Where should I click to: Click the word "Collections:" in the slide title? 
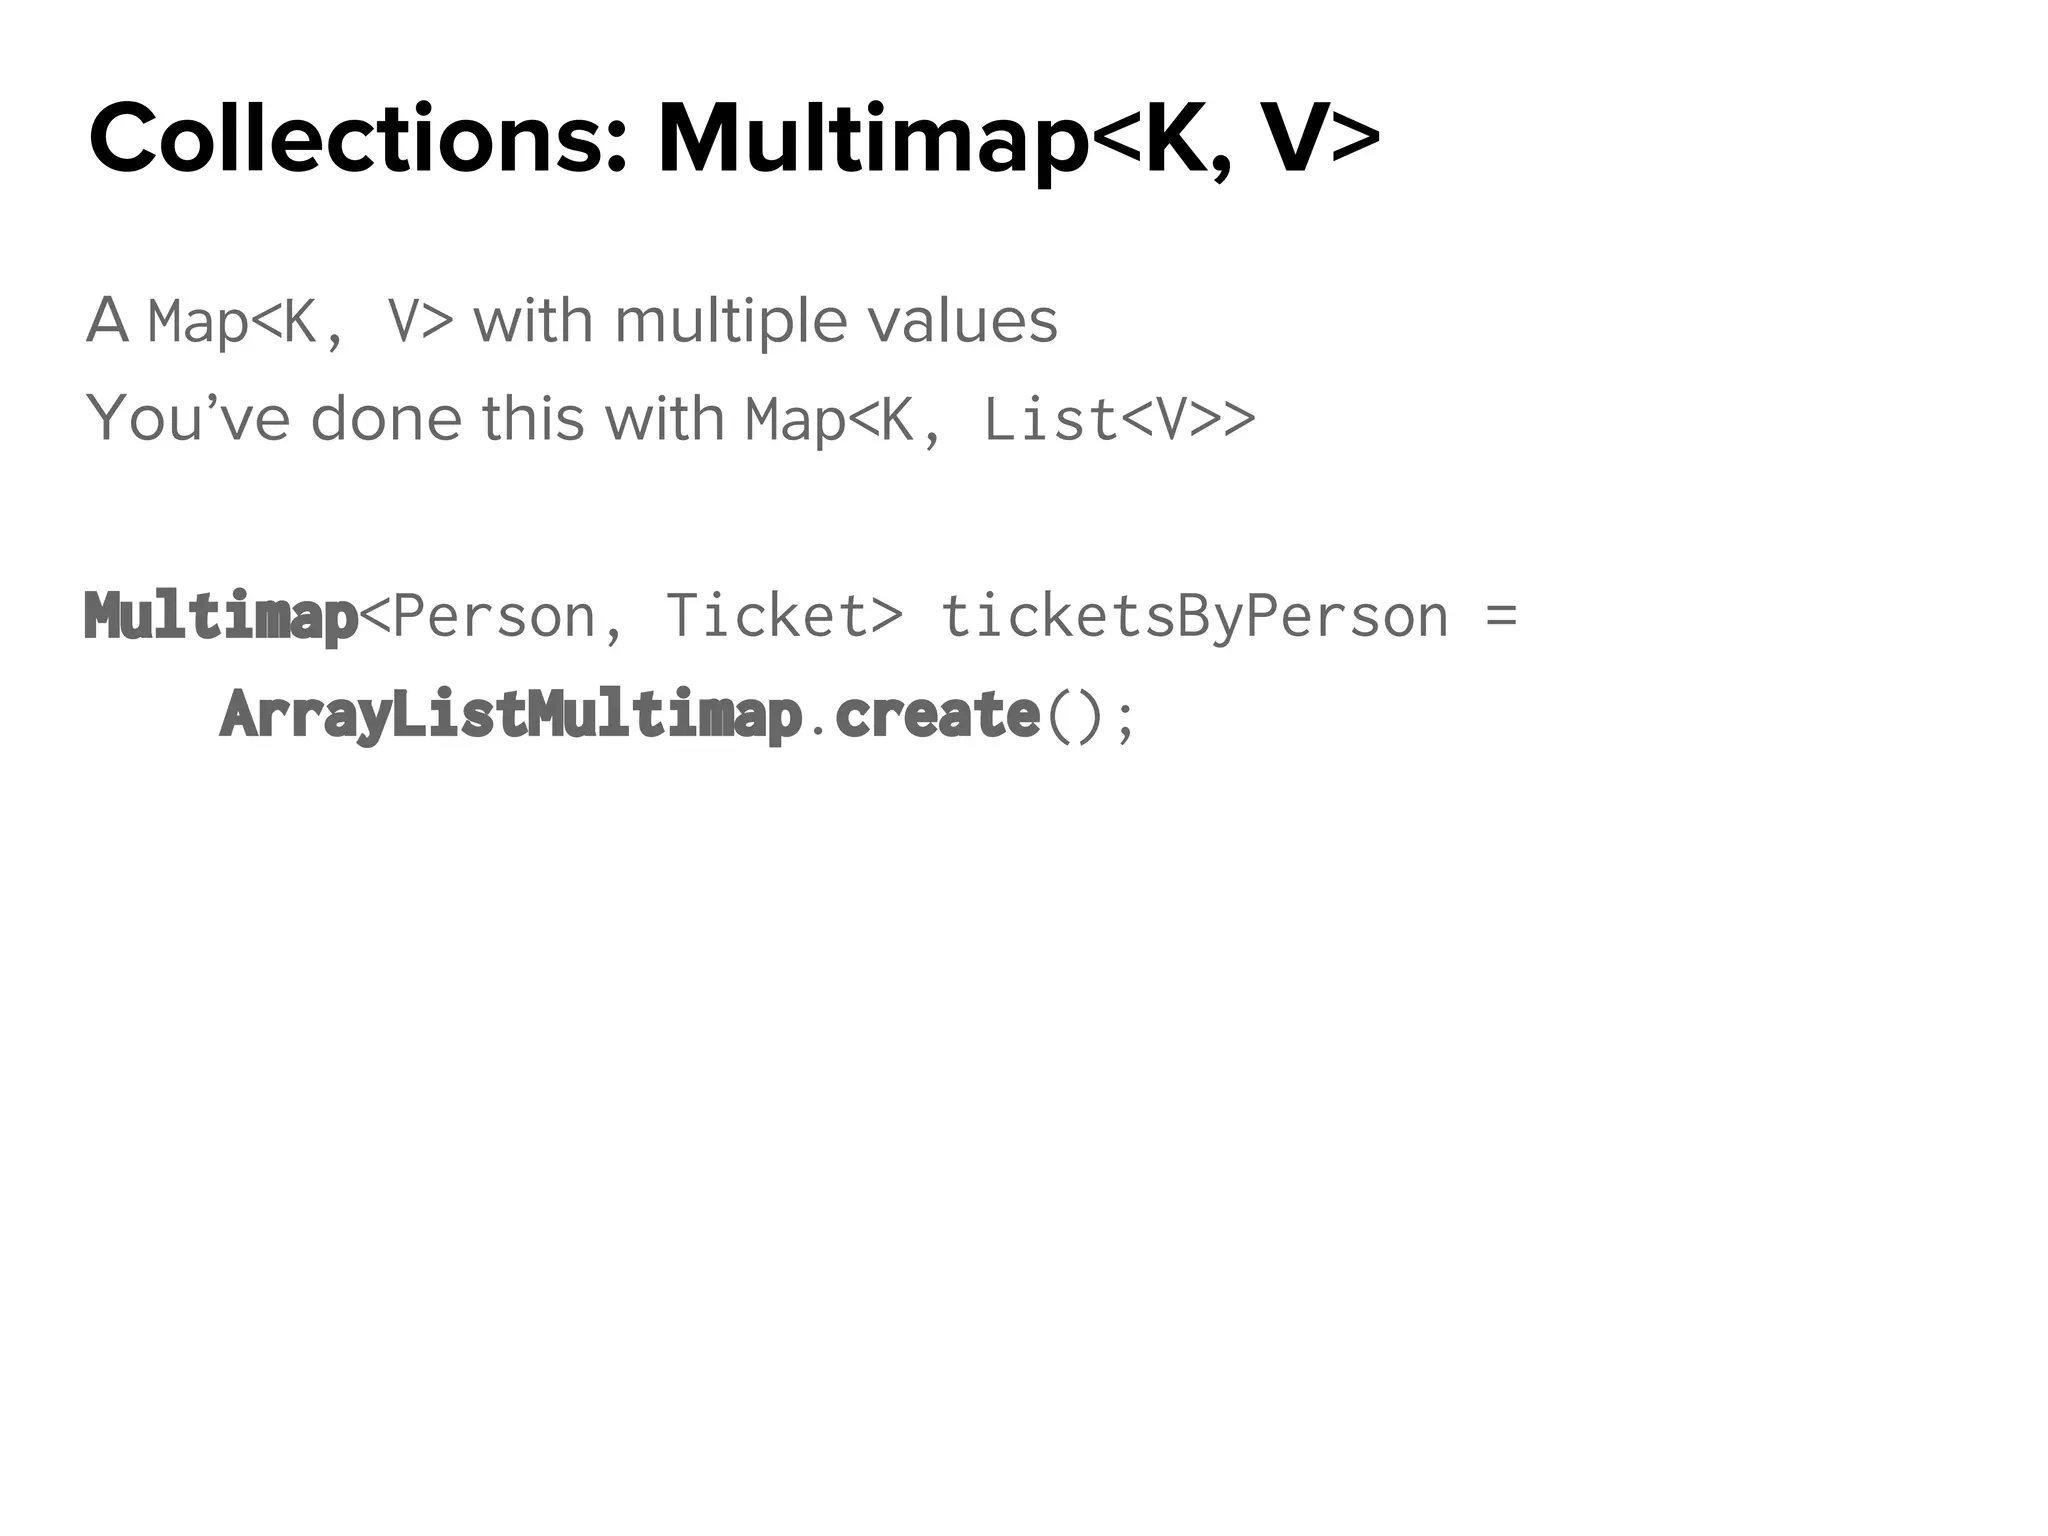(x=358, y=140)
